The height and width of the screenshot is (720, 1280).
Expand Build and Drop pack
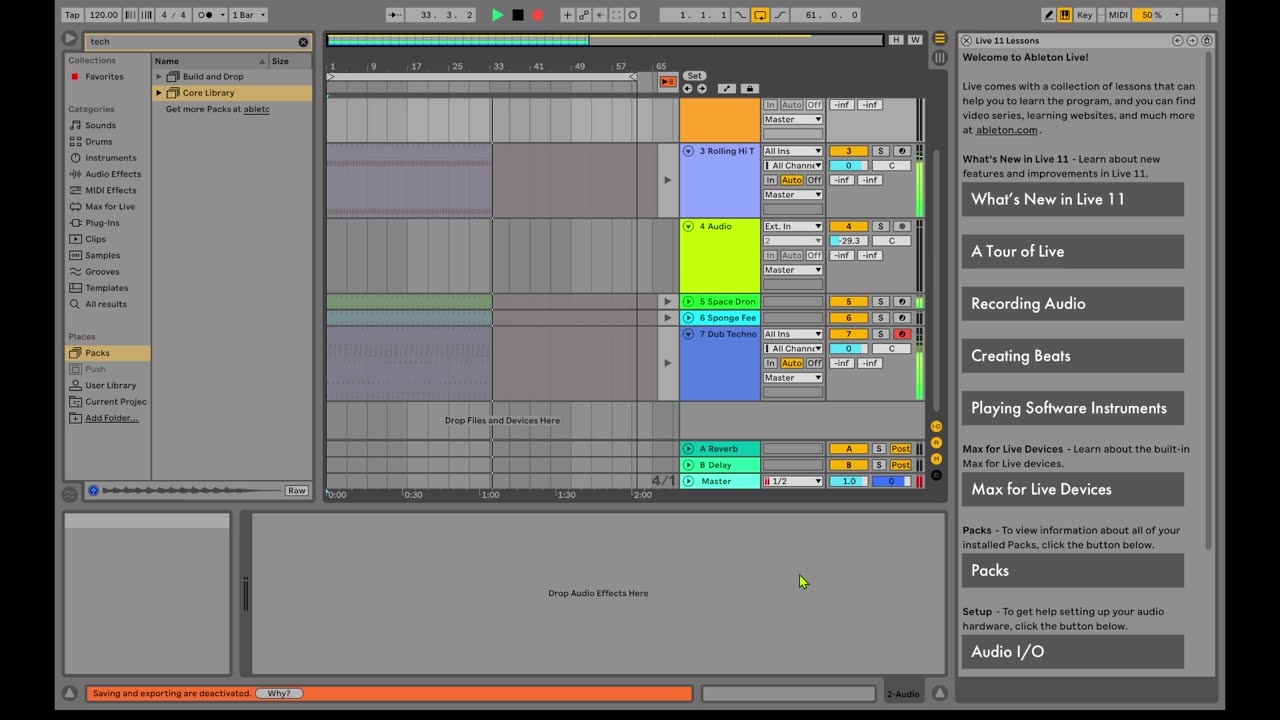(158, 77)
